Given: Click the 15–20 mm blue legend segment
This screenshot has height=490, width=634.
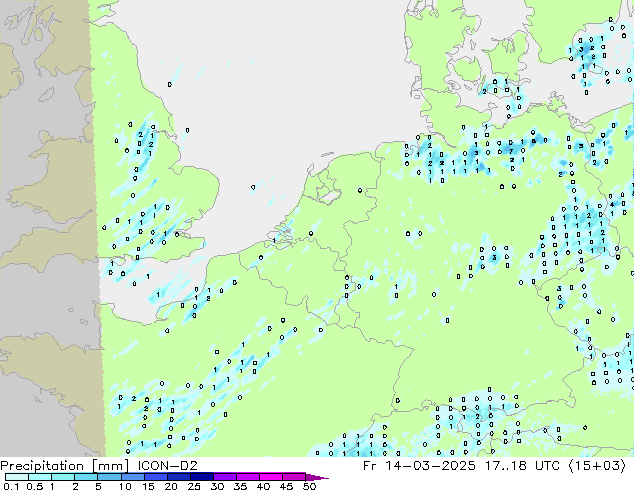Looking at the screenshot, I should (x=156, y=477).
